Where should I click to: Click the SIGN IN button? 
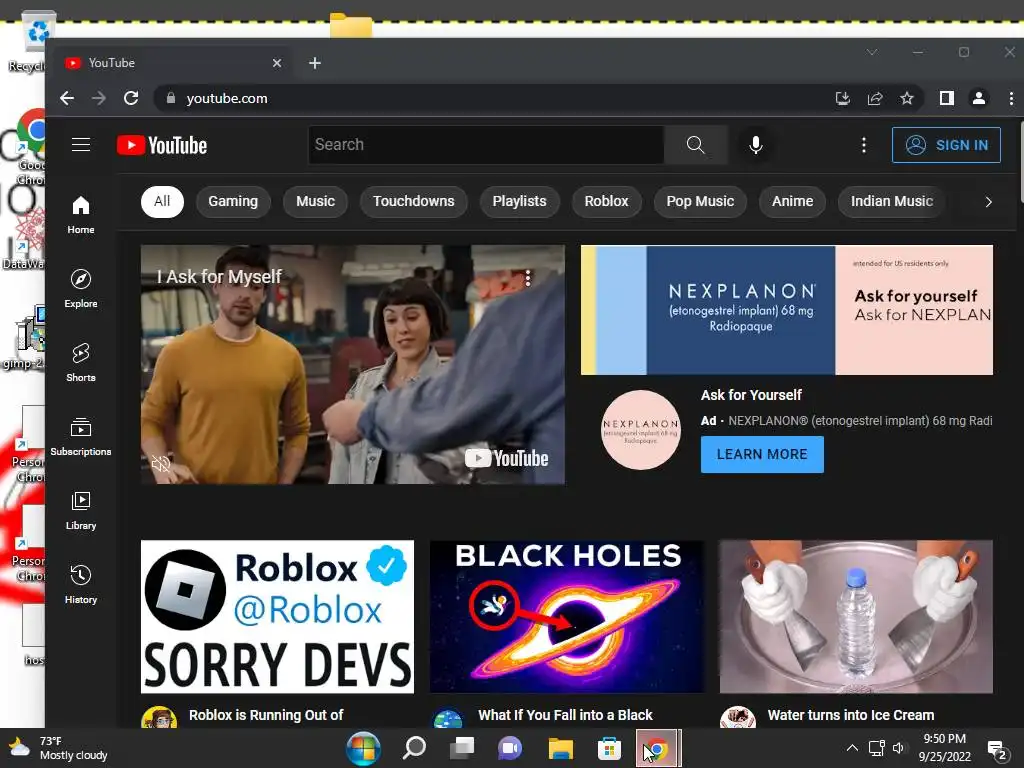[946, 145]
